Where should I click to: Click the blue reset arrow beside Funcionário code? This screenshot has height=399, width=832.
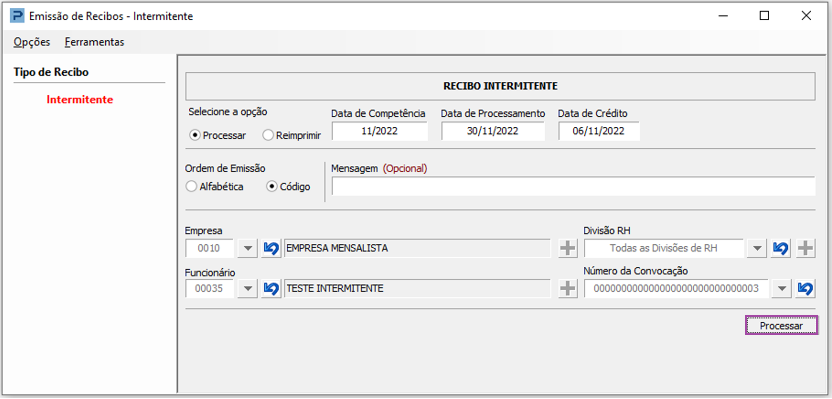[x=271, y=289]
